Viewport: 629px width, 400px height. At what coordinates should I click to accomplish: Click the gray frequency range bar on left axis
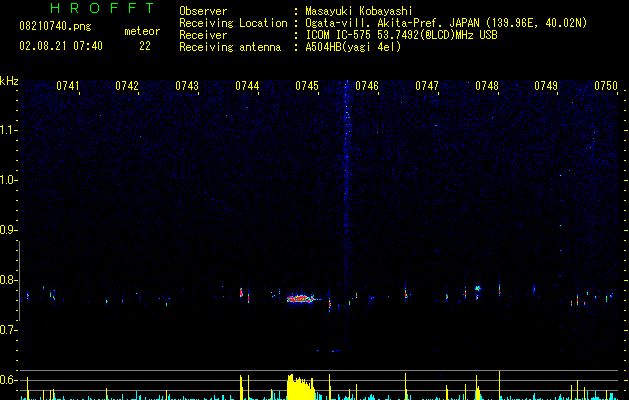(19, 280)
